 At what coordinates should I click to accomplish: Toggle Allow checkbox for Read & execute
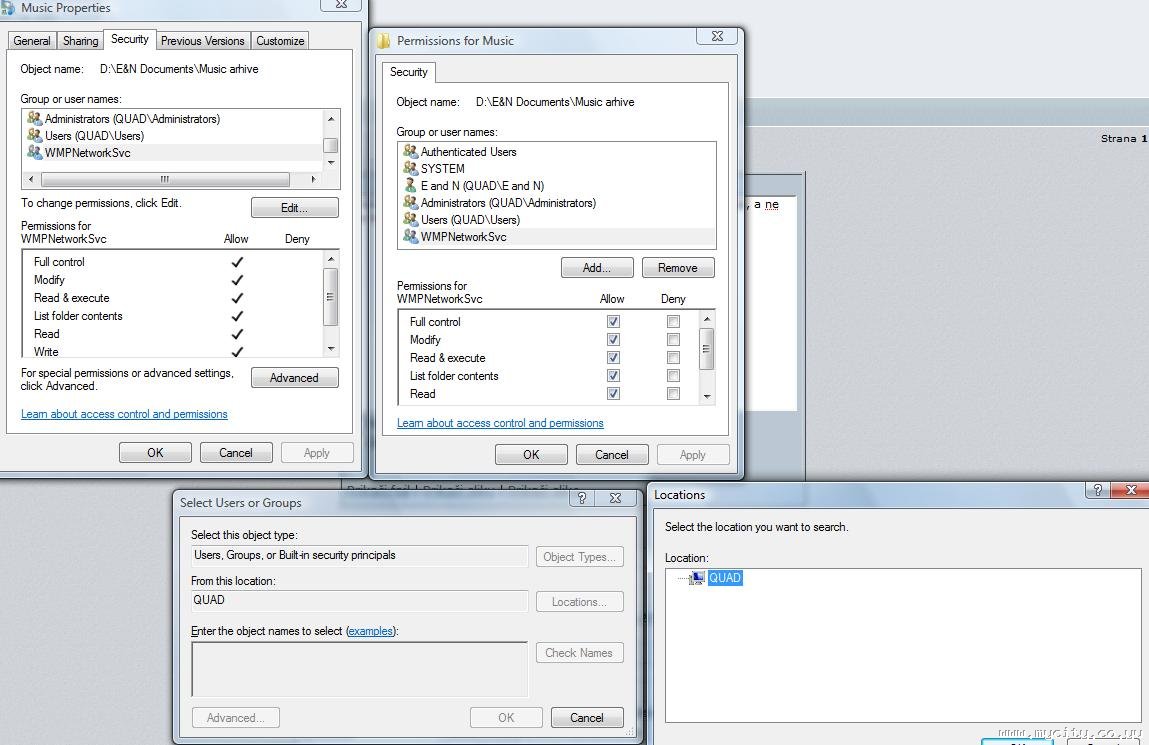pyautogui.click(x=613, y=357)
